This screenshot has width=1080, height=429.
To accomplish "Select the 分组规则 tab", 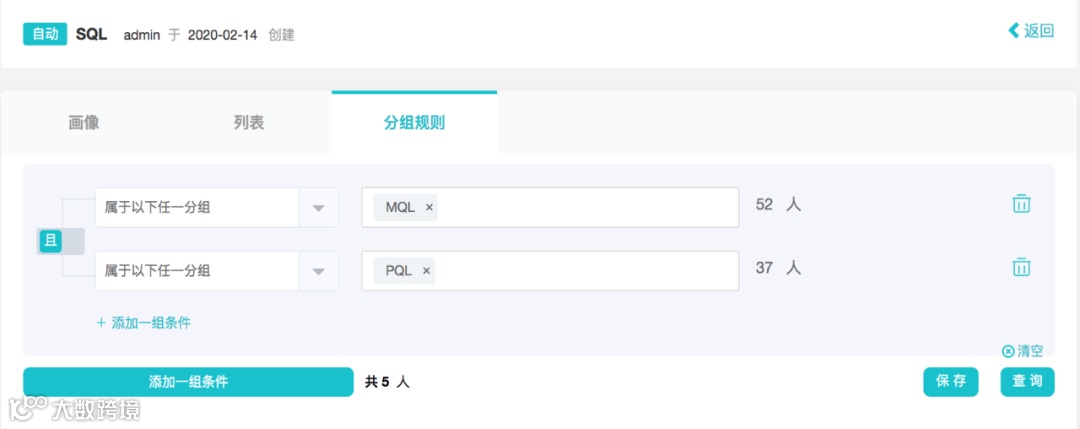I will tap(414, 123).
